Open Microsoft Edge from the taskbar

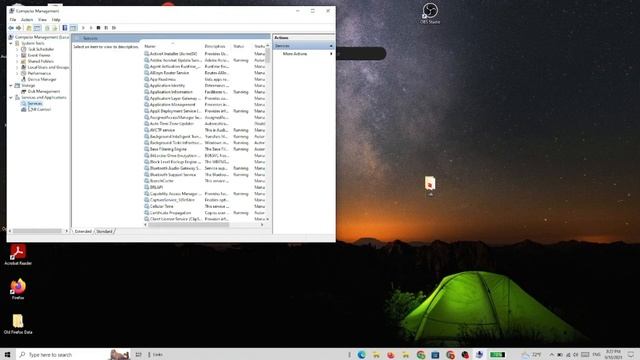pyautogui.click(x=361, y=355)
